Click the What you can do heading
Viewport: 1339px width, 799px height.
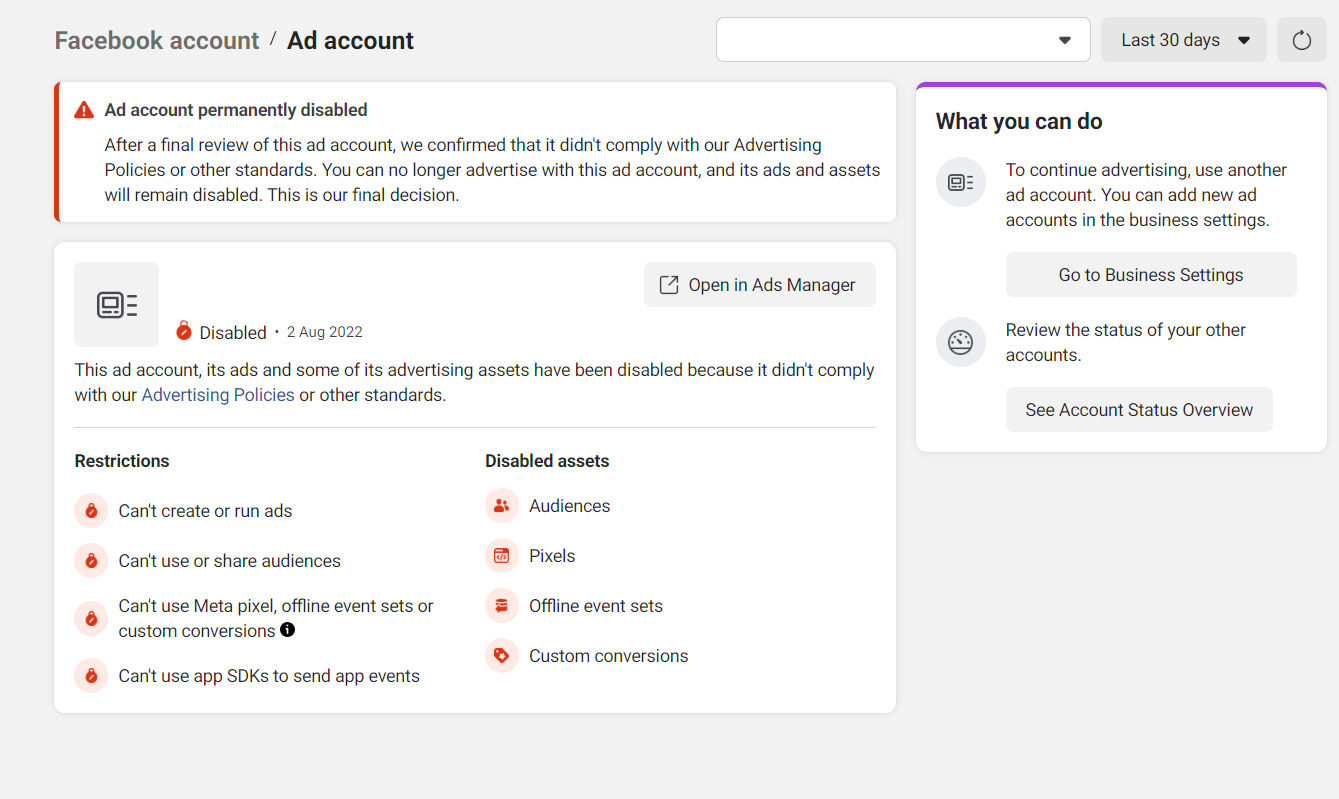click(1019, 122)
